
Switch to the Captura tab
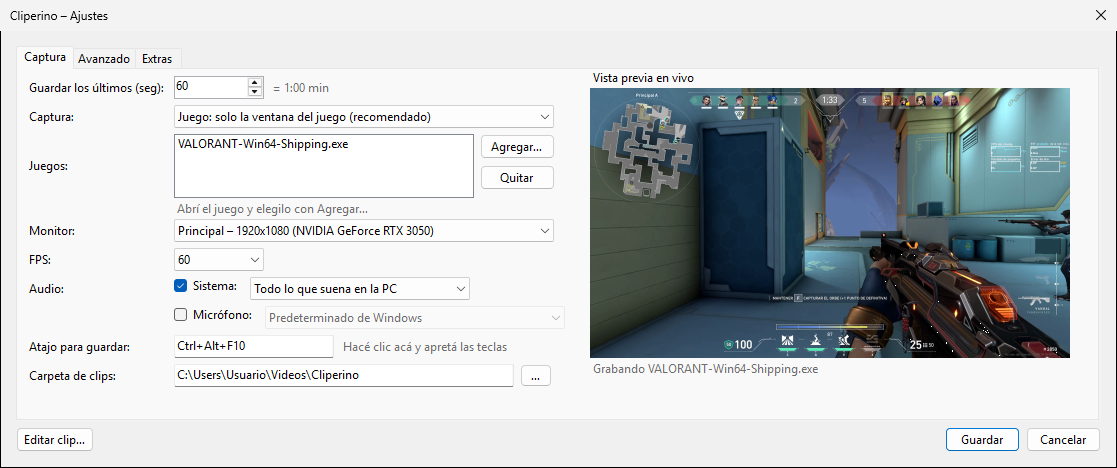click(45, 58)
